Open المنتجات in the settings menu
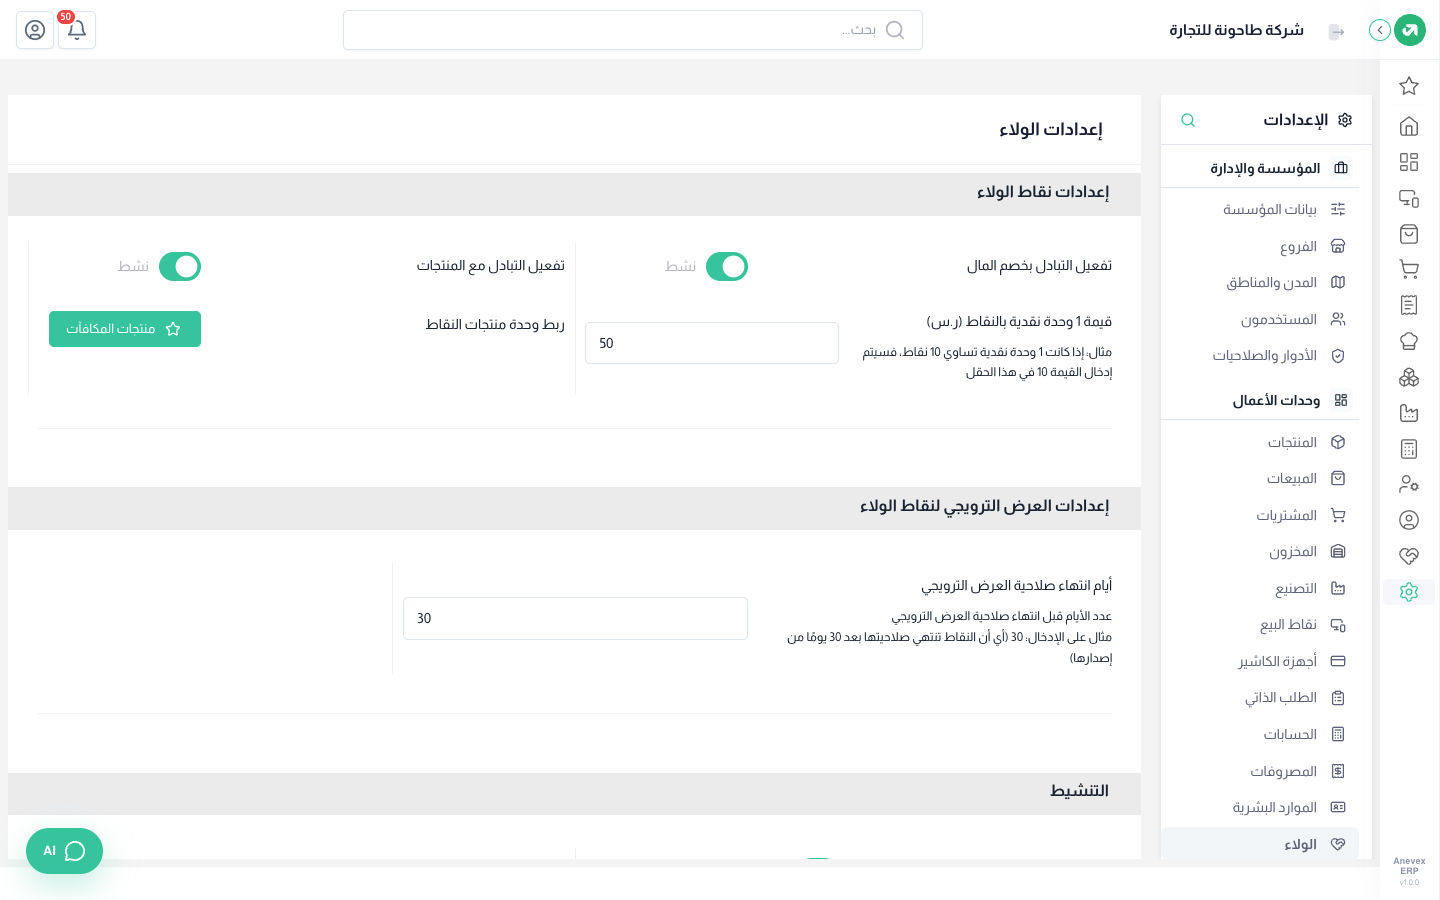Viewport: 1440px width, 900px height. [1260, 442]
